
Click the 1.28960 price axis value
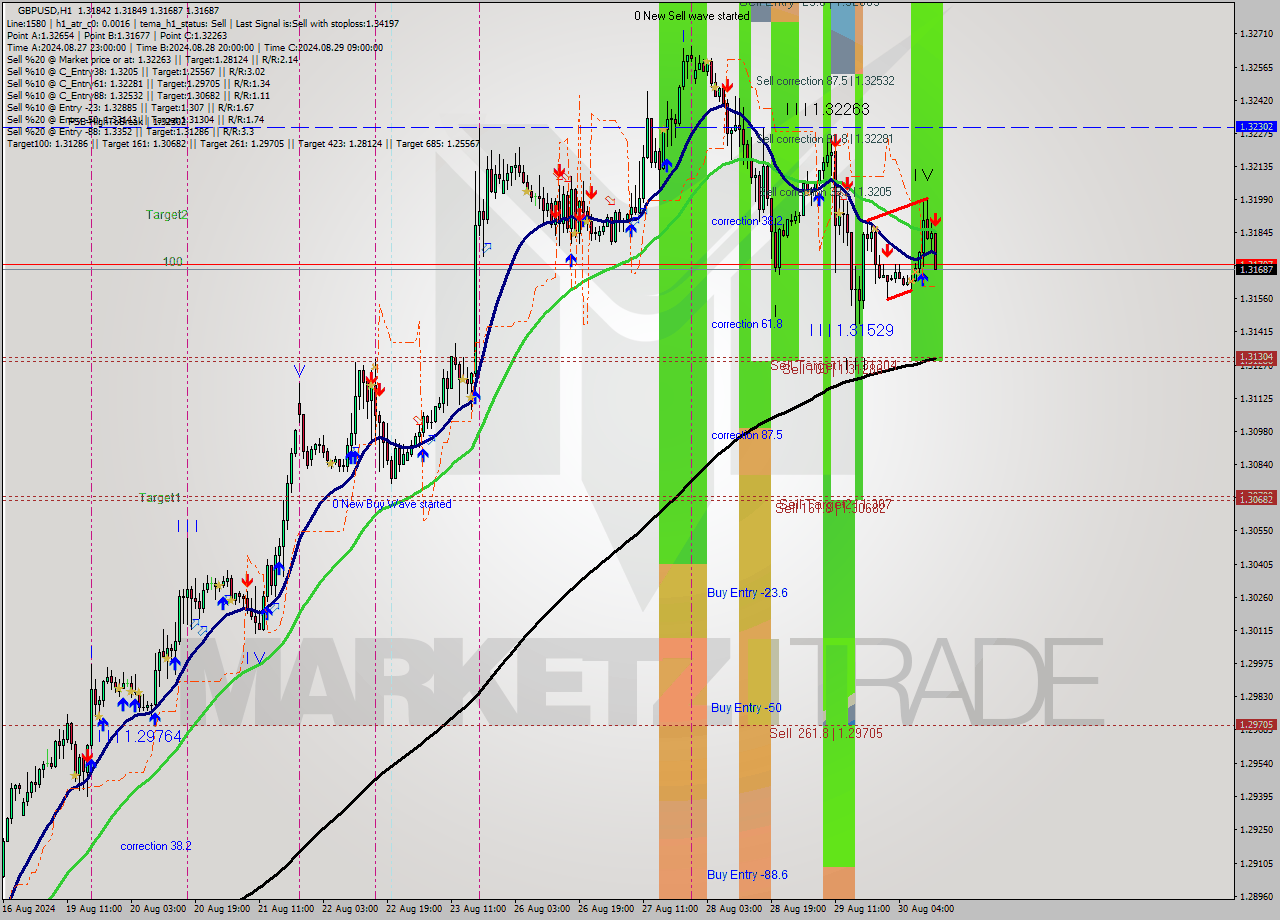click(1255, 896)
